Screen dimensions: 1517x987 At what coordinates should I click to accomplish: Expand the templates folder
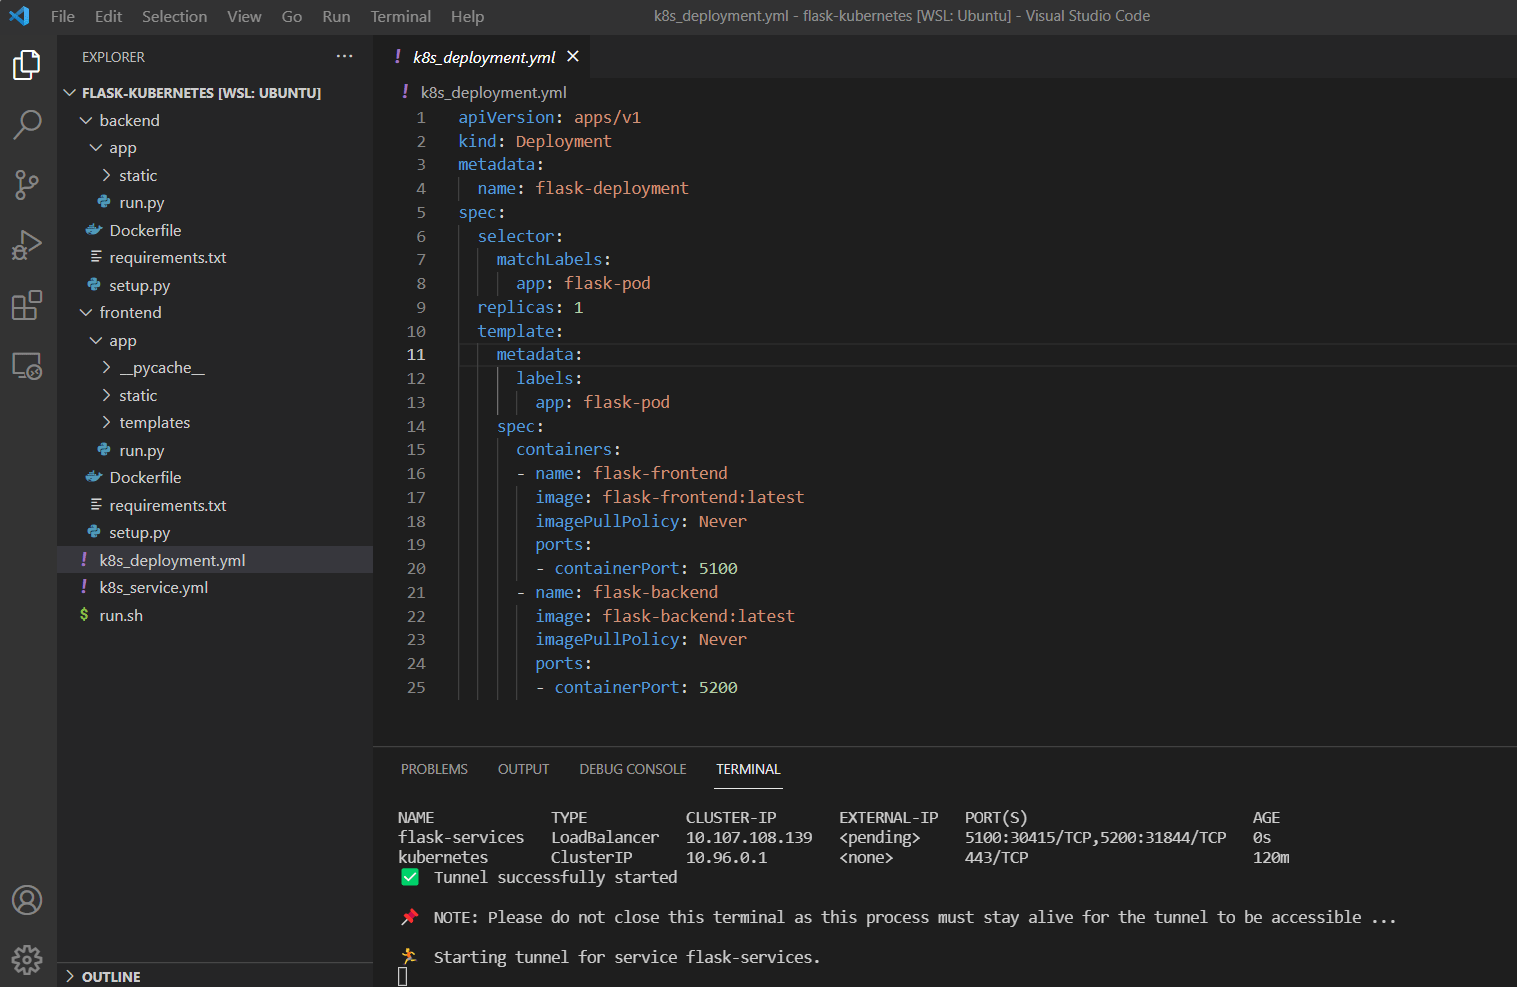click(106, 422)
